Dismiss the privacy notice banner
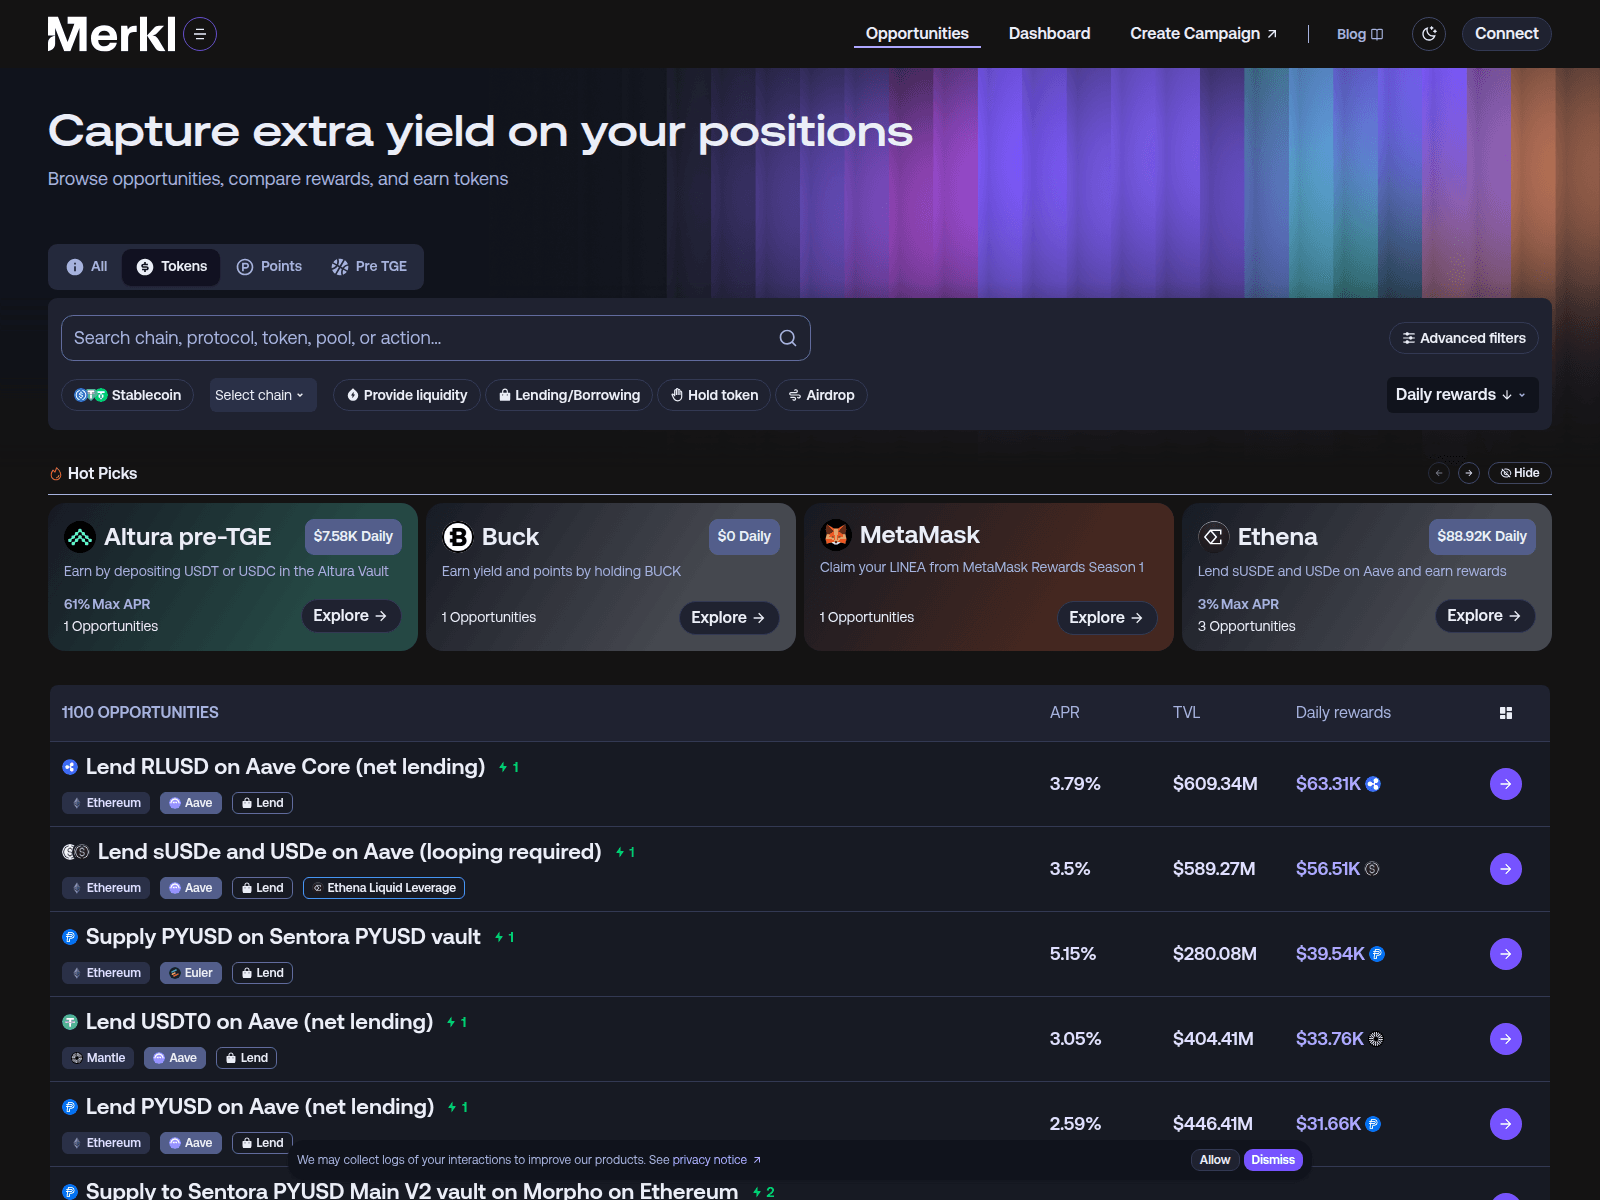 pyautogui.click(x=1273, y=1160)
